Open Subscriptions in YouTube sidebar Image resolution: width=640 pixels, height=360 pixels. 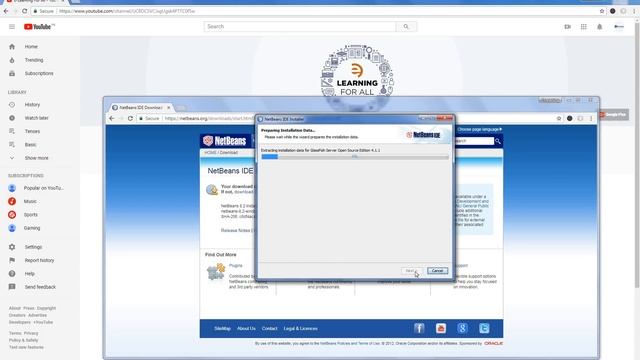point(40,73)
